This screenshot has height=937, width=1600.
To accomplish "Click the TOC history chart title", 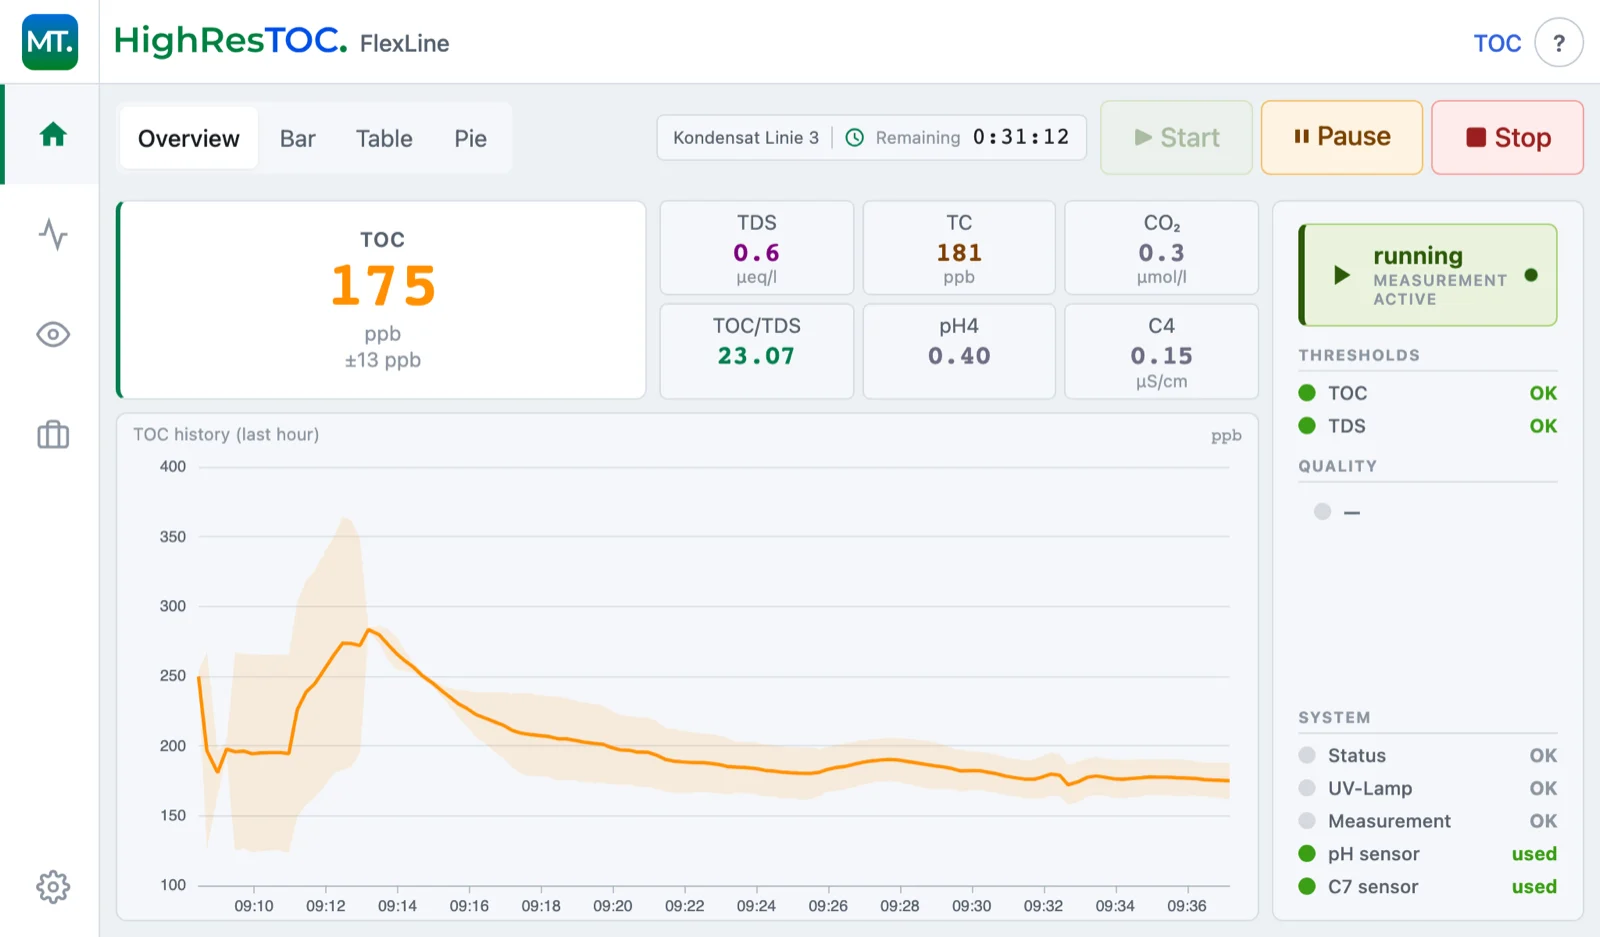I will 226,434.
